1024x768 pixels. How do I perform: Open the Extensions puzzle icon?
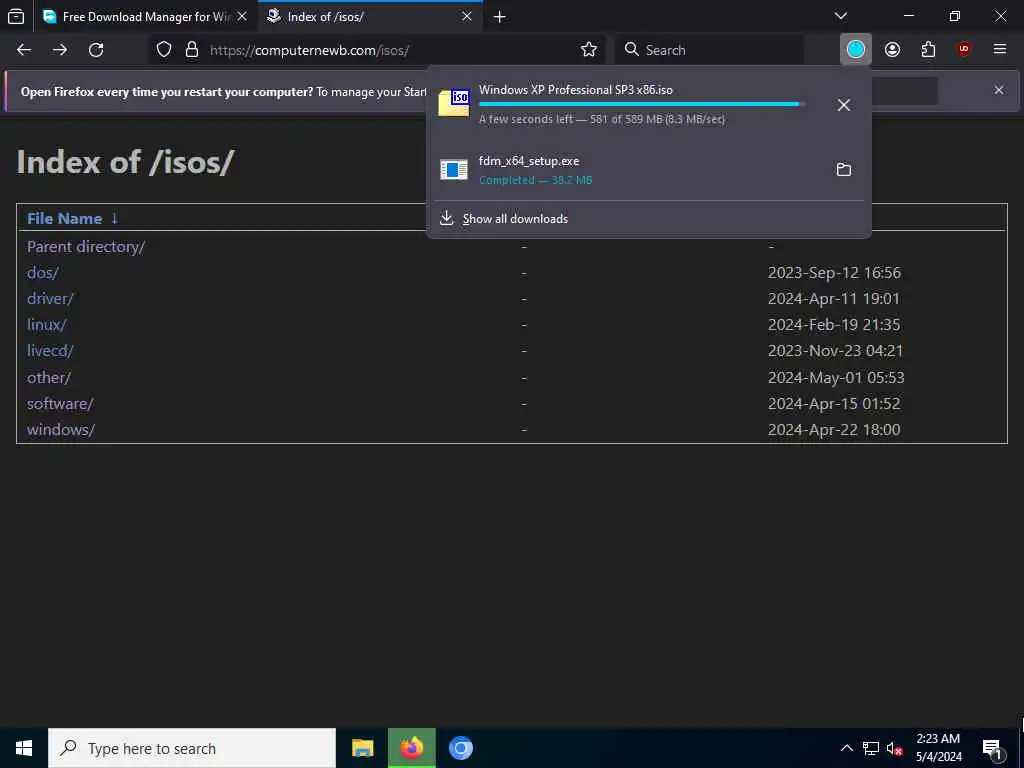(x=928, y=50)
